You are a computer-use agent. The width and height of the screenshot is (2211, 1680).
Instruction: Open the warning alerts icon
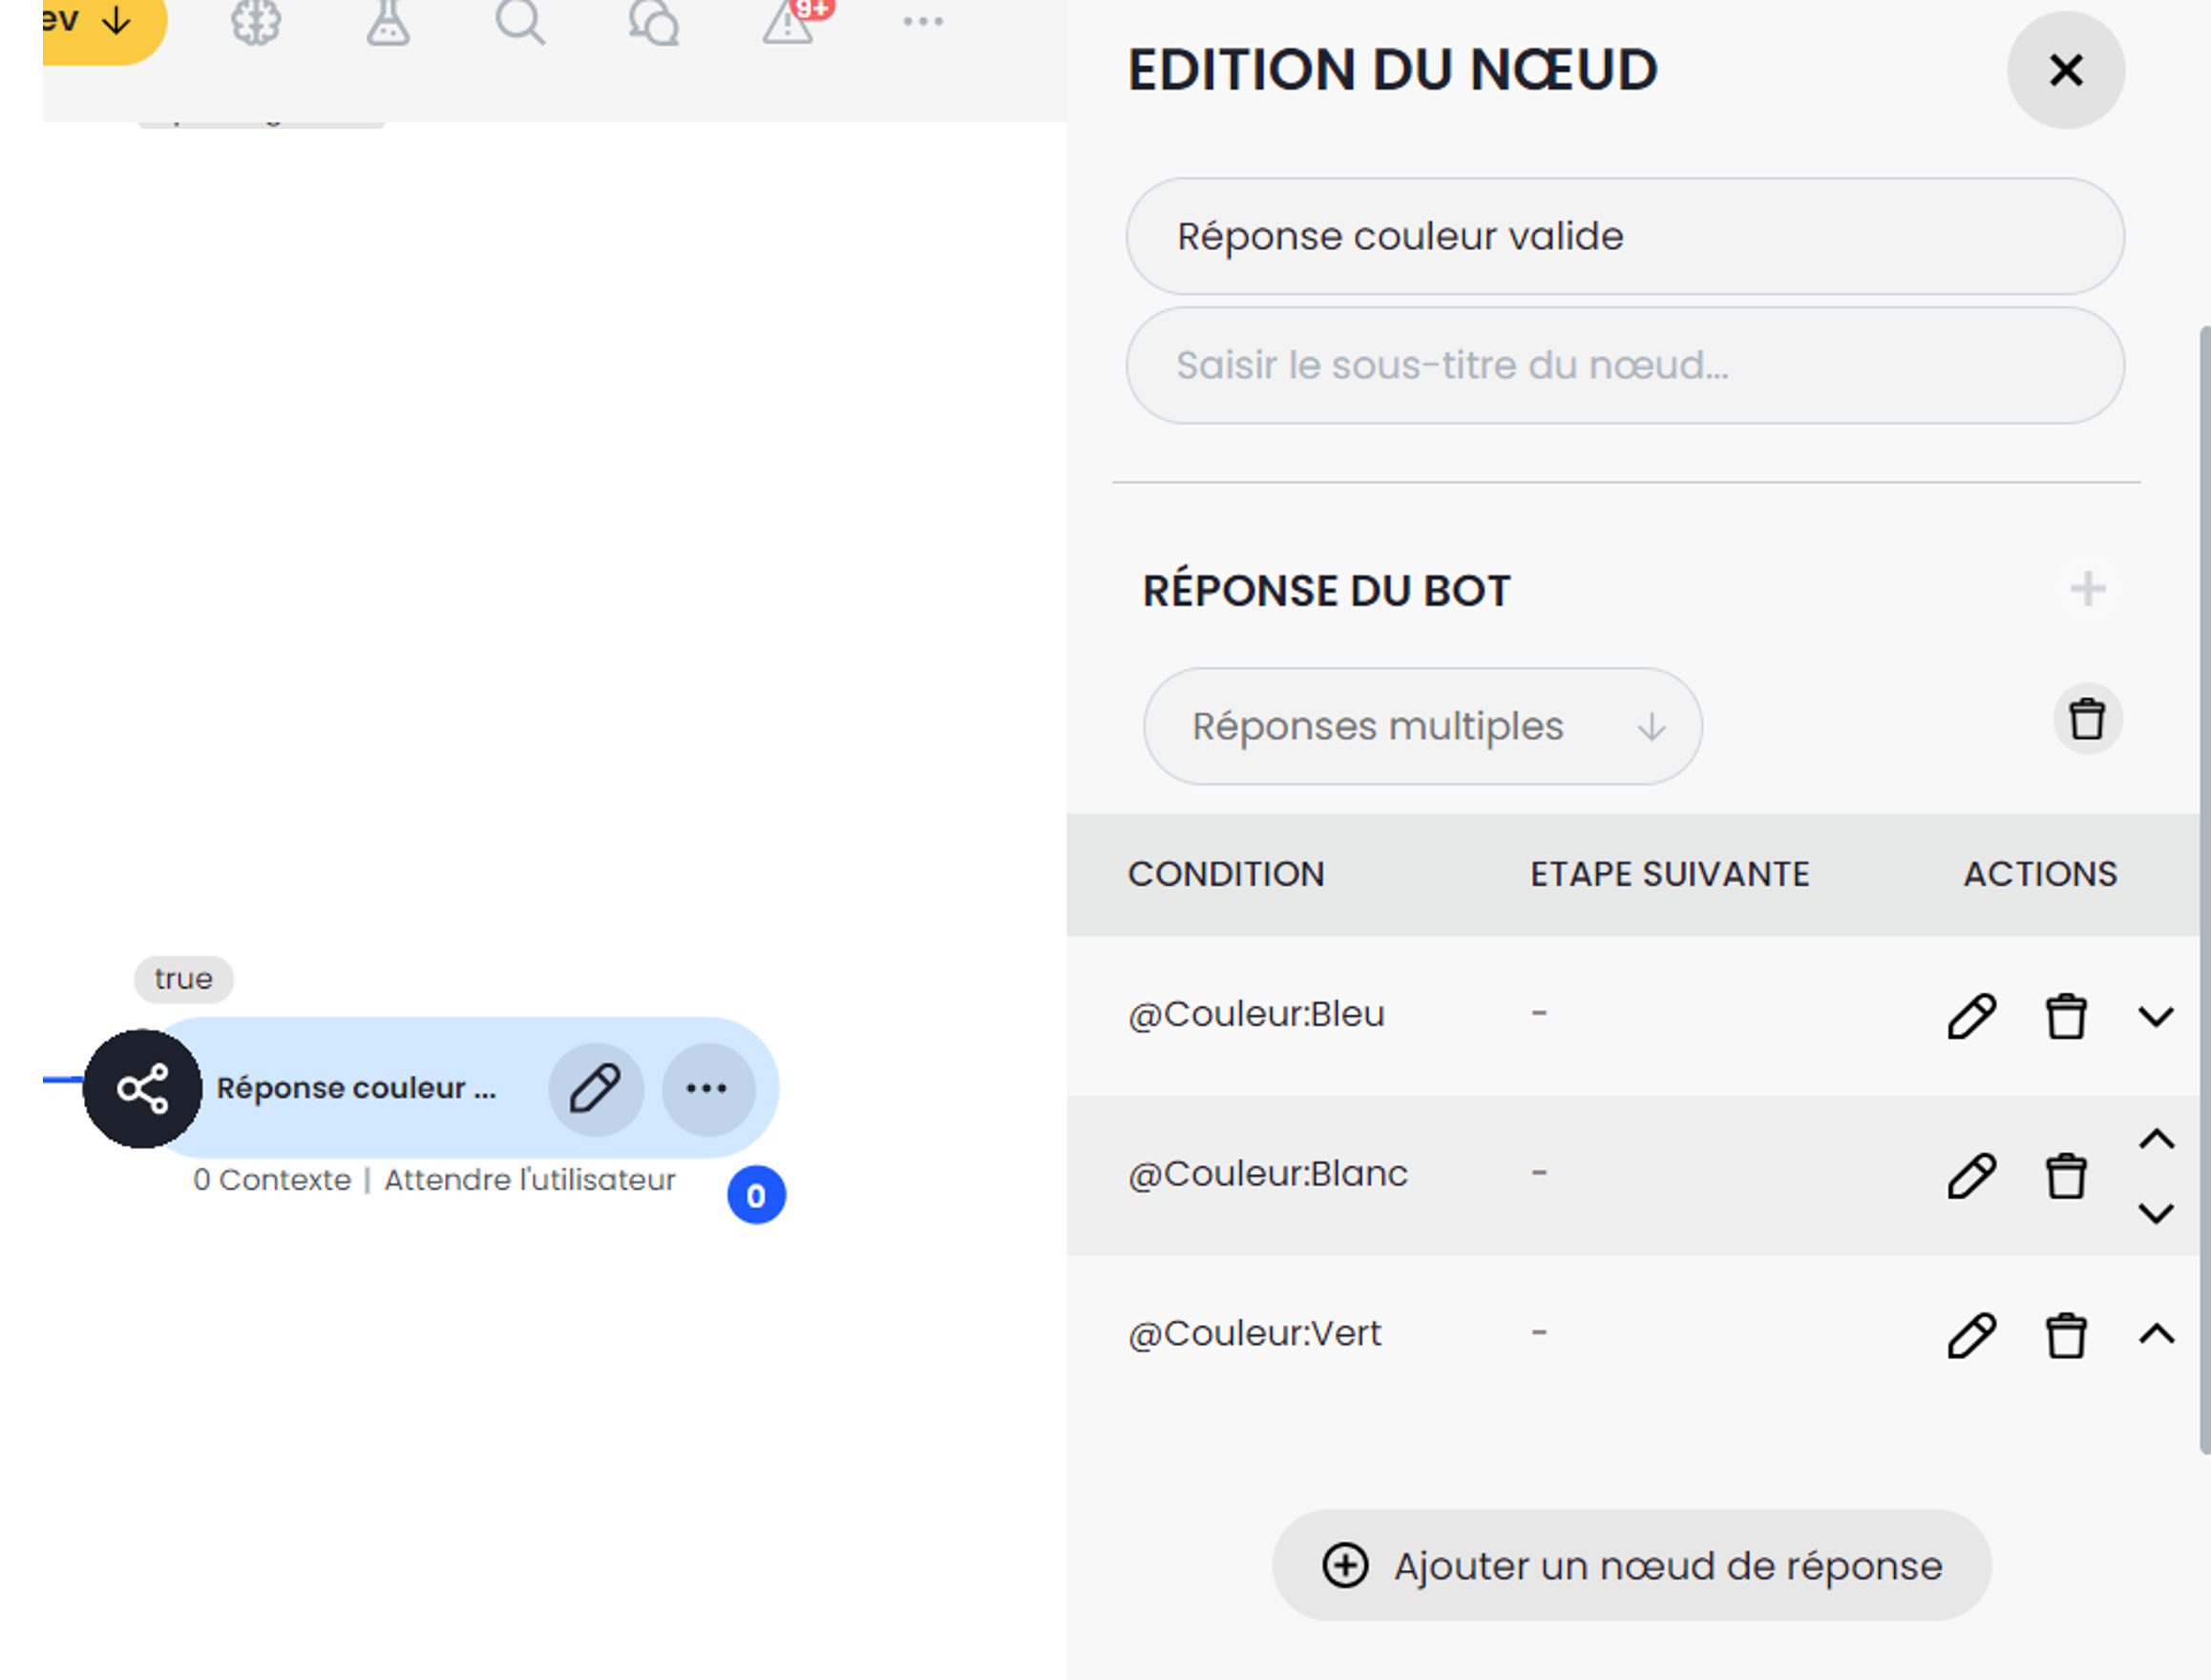[788, 22]
